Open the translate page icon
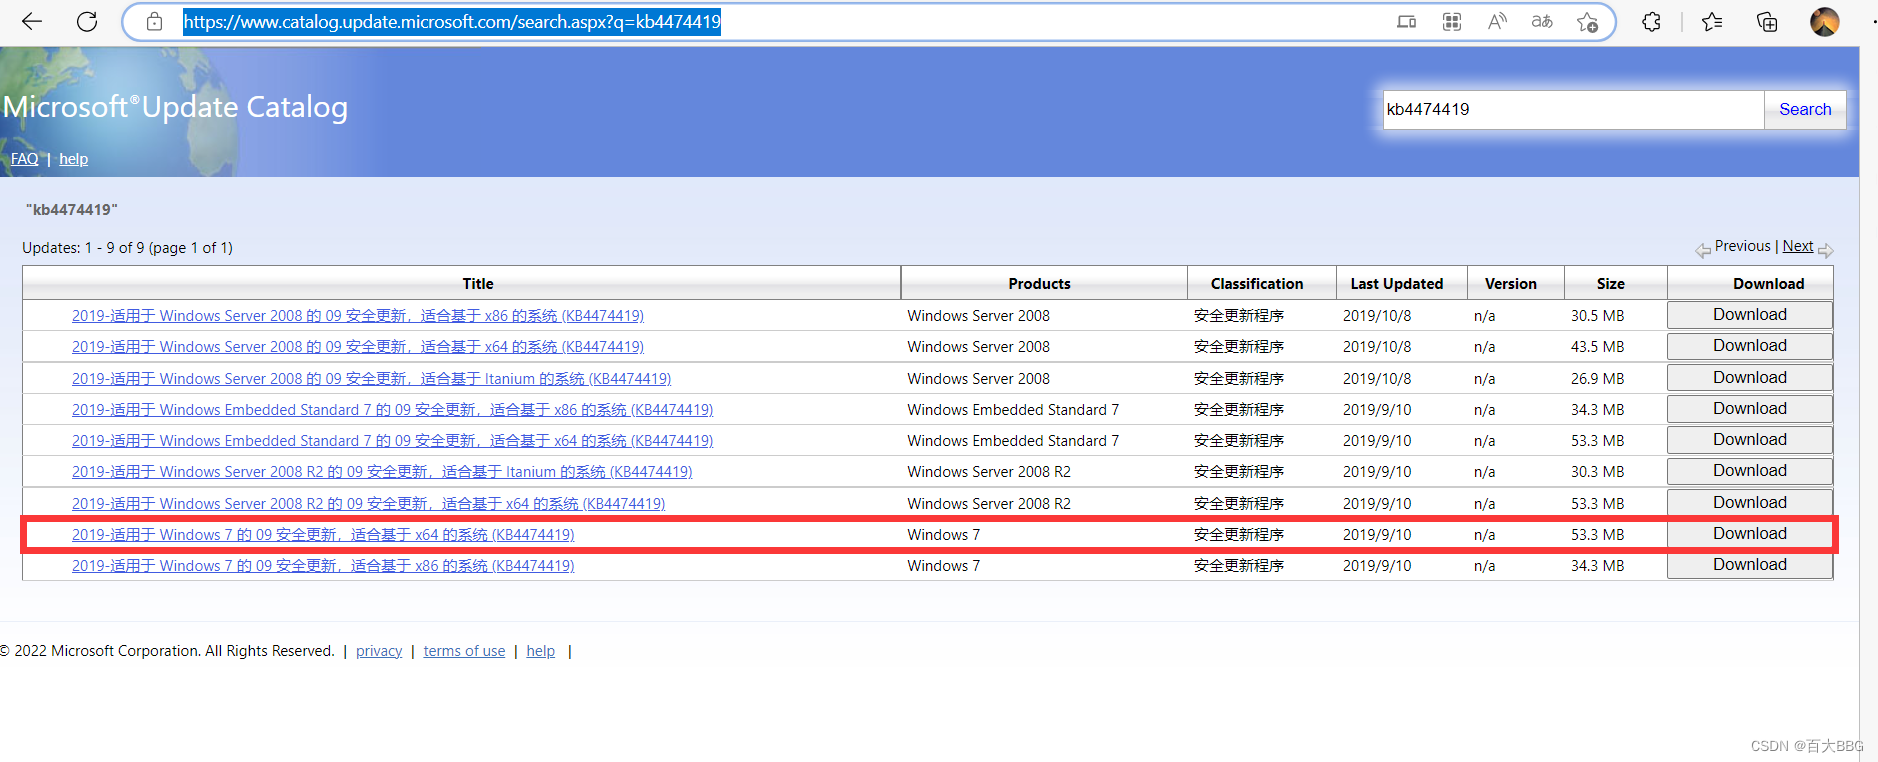1878x762 pixels. (1542, 21)
